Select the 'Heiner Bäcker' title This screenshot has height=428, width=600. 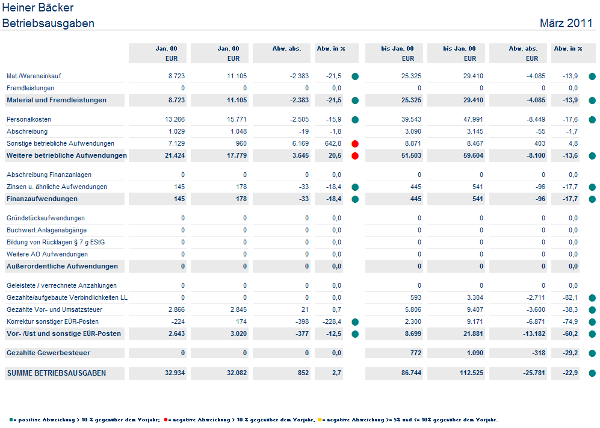coord(38,7)
